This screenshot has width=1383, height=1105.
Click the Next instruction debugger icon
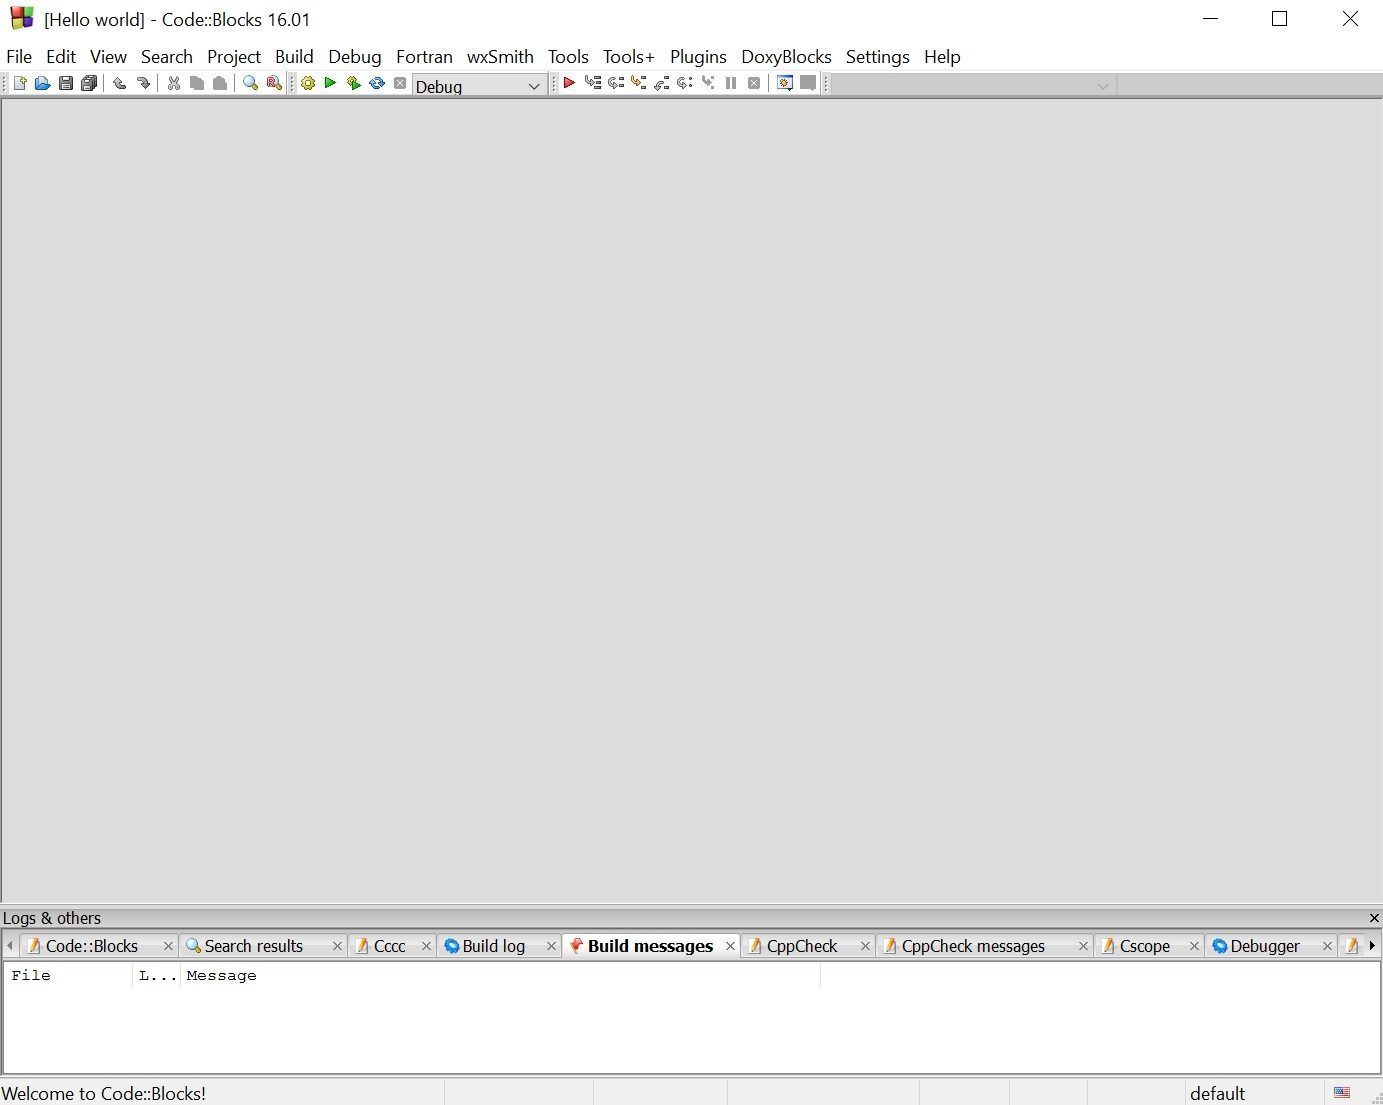pyautogui.click(x=685, y=84)
